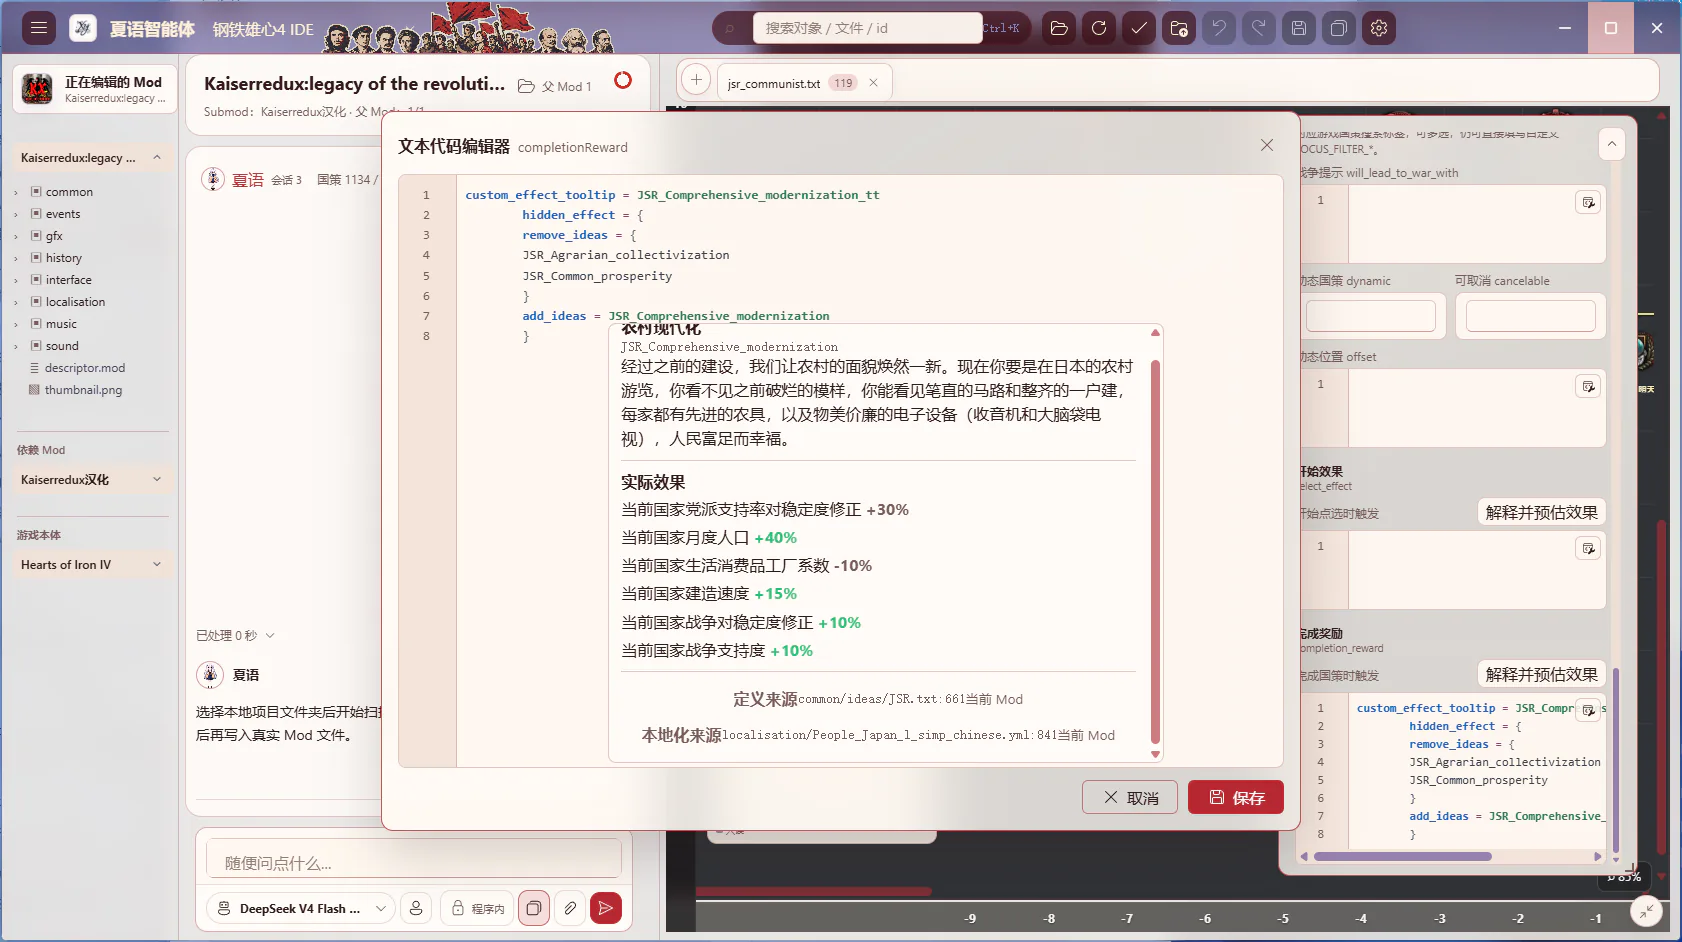This screenshot has width=1682, height=942.
Task: Open code editor for will_lead_to_war_with field
Action: pos(1588,203)
